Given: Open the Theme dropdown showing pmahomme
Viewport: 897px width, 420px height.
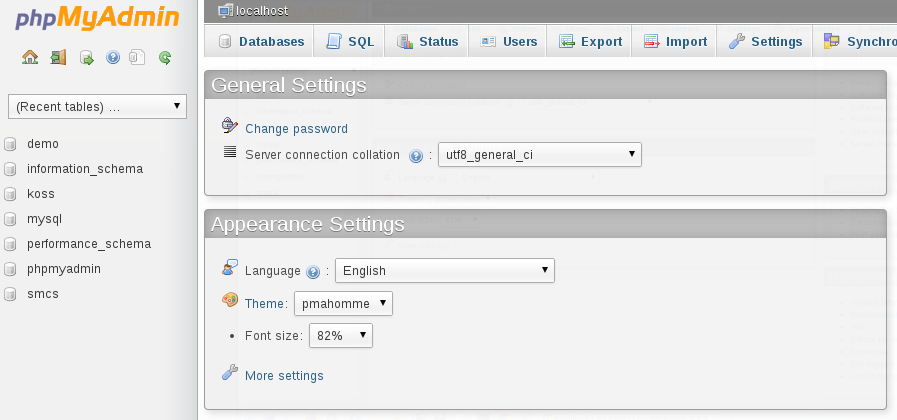Looking at the screenshot, I should tap(343, 303).
